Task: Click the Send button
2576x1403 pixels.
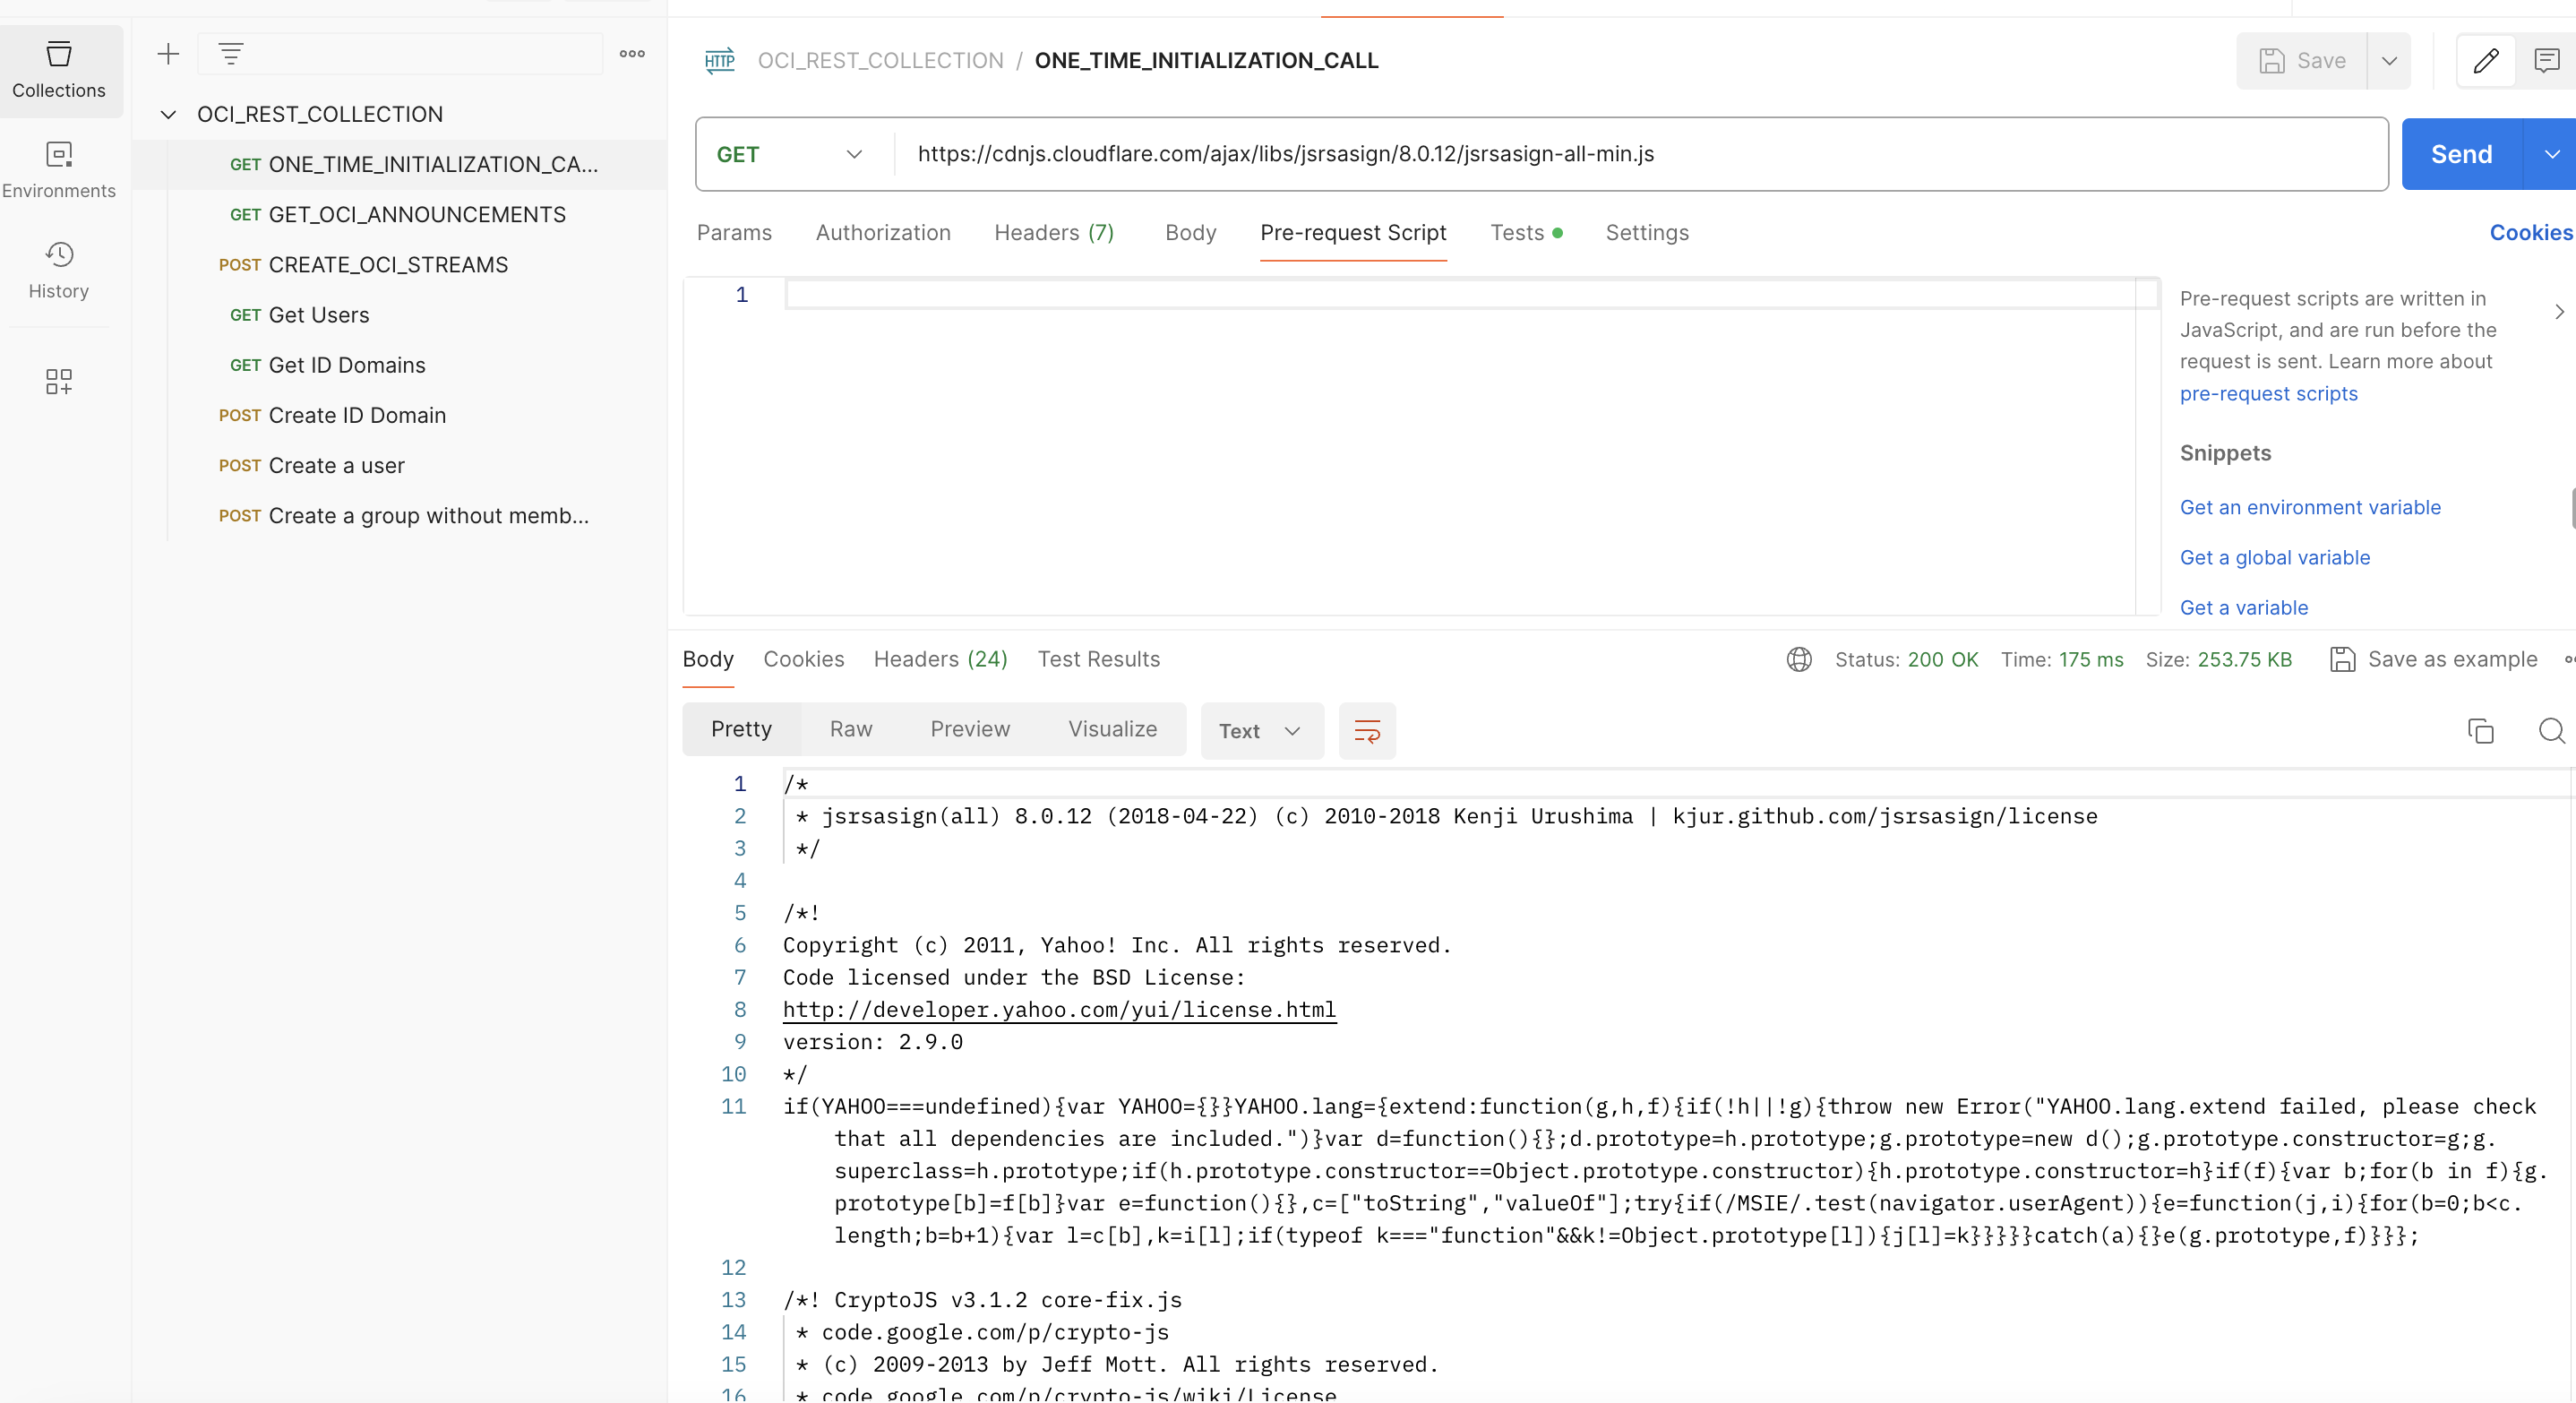Action: tap(2462, 154)
